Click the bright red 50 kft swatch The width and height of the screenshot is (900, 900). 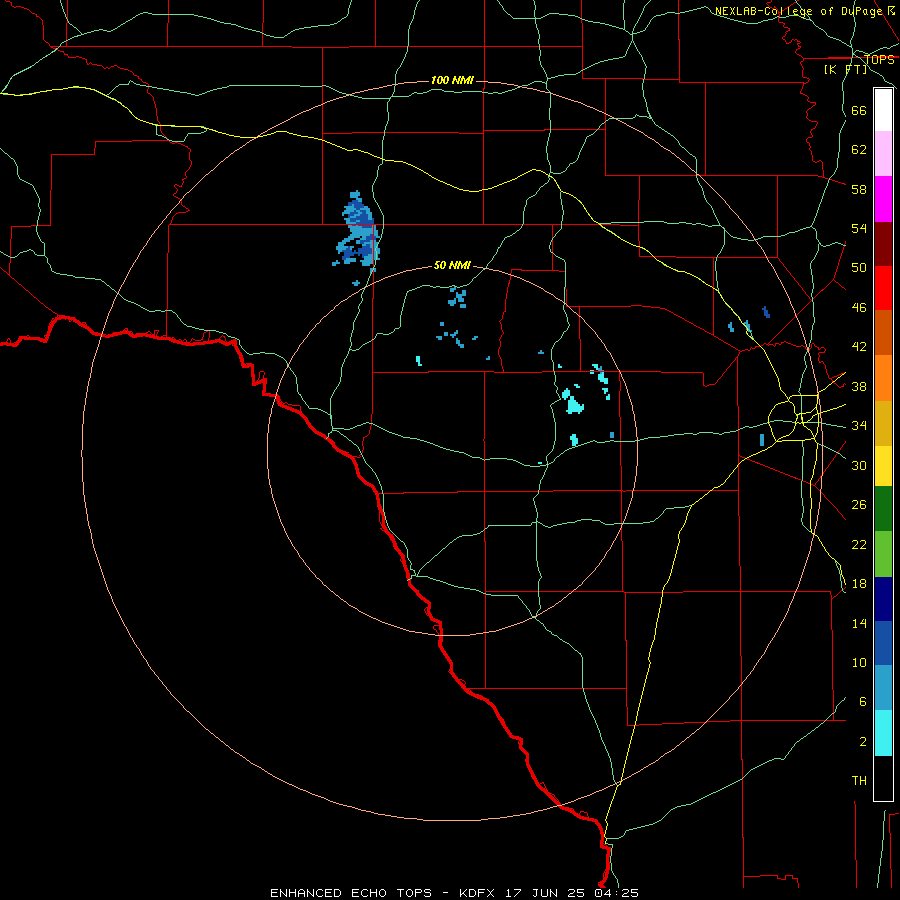[883, 288]
